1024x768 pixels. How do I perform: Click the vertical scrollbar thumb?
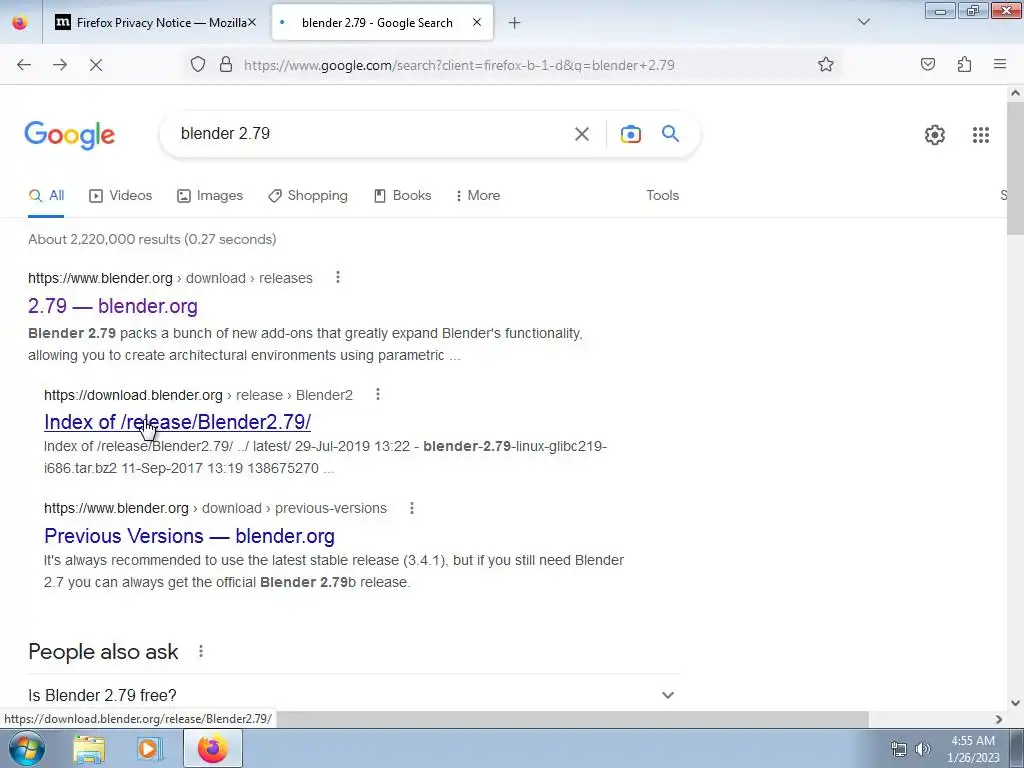point(1015,168)
